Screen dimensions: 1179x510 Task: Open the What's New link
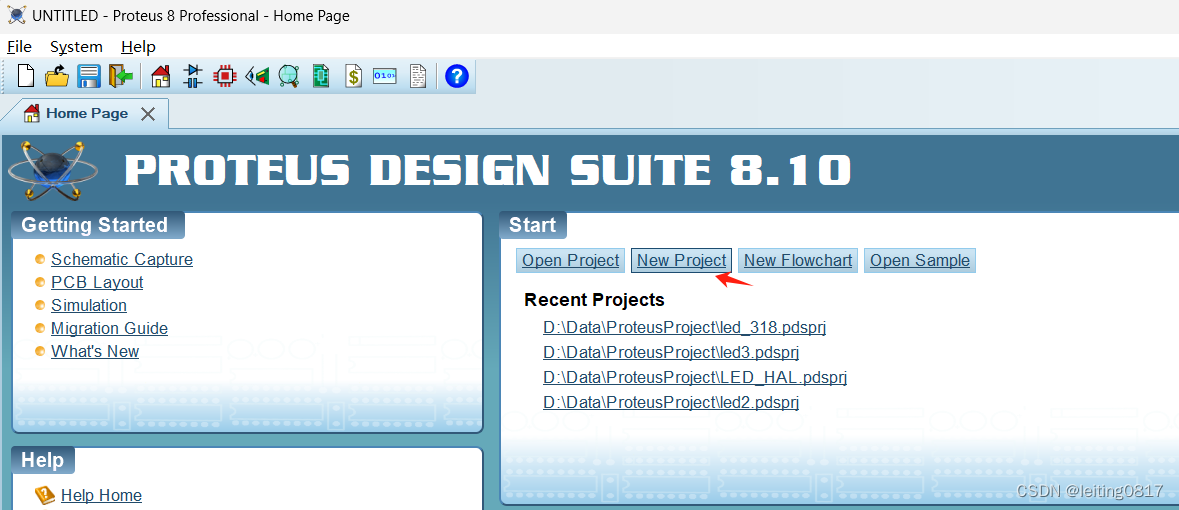click(x=95, y=351)
